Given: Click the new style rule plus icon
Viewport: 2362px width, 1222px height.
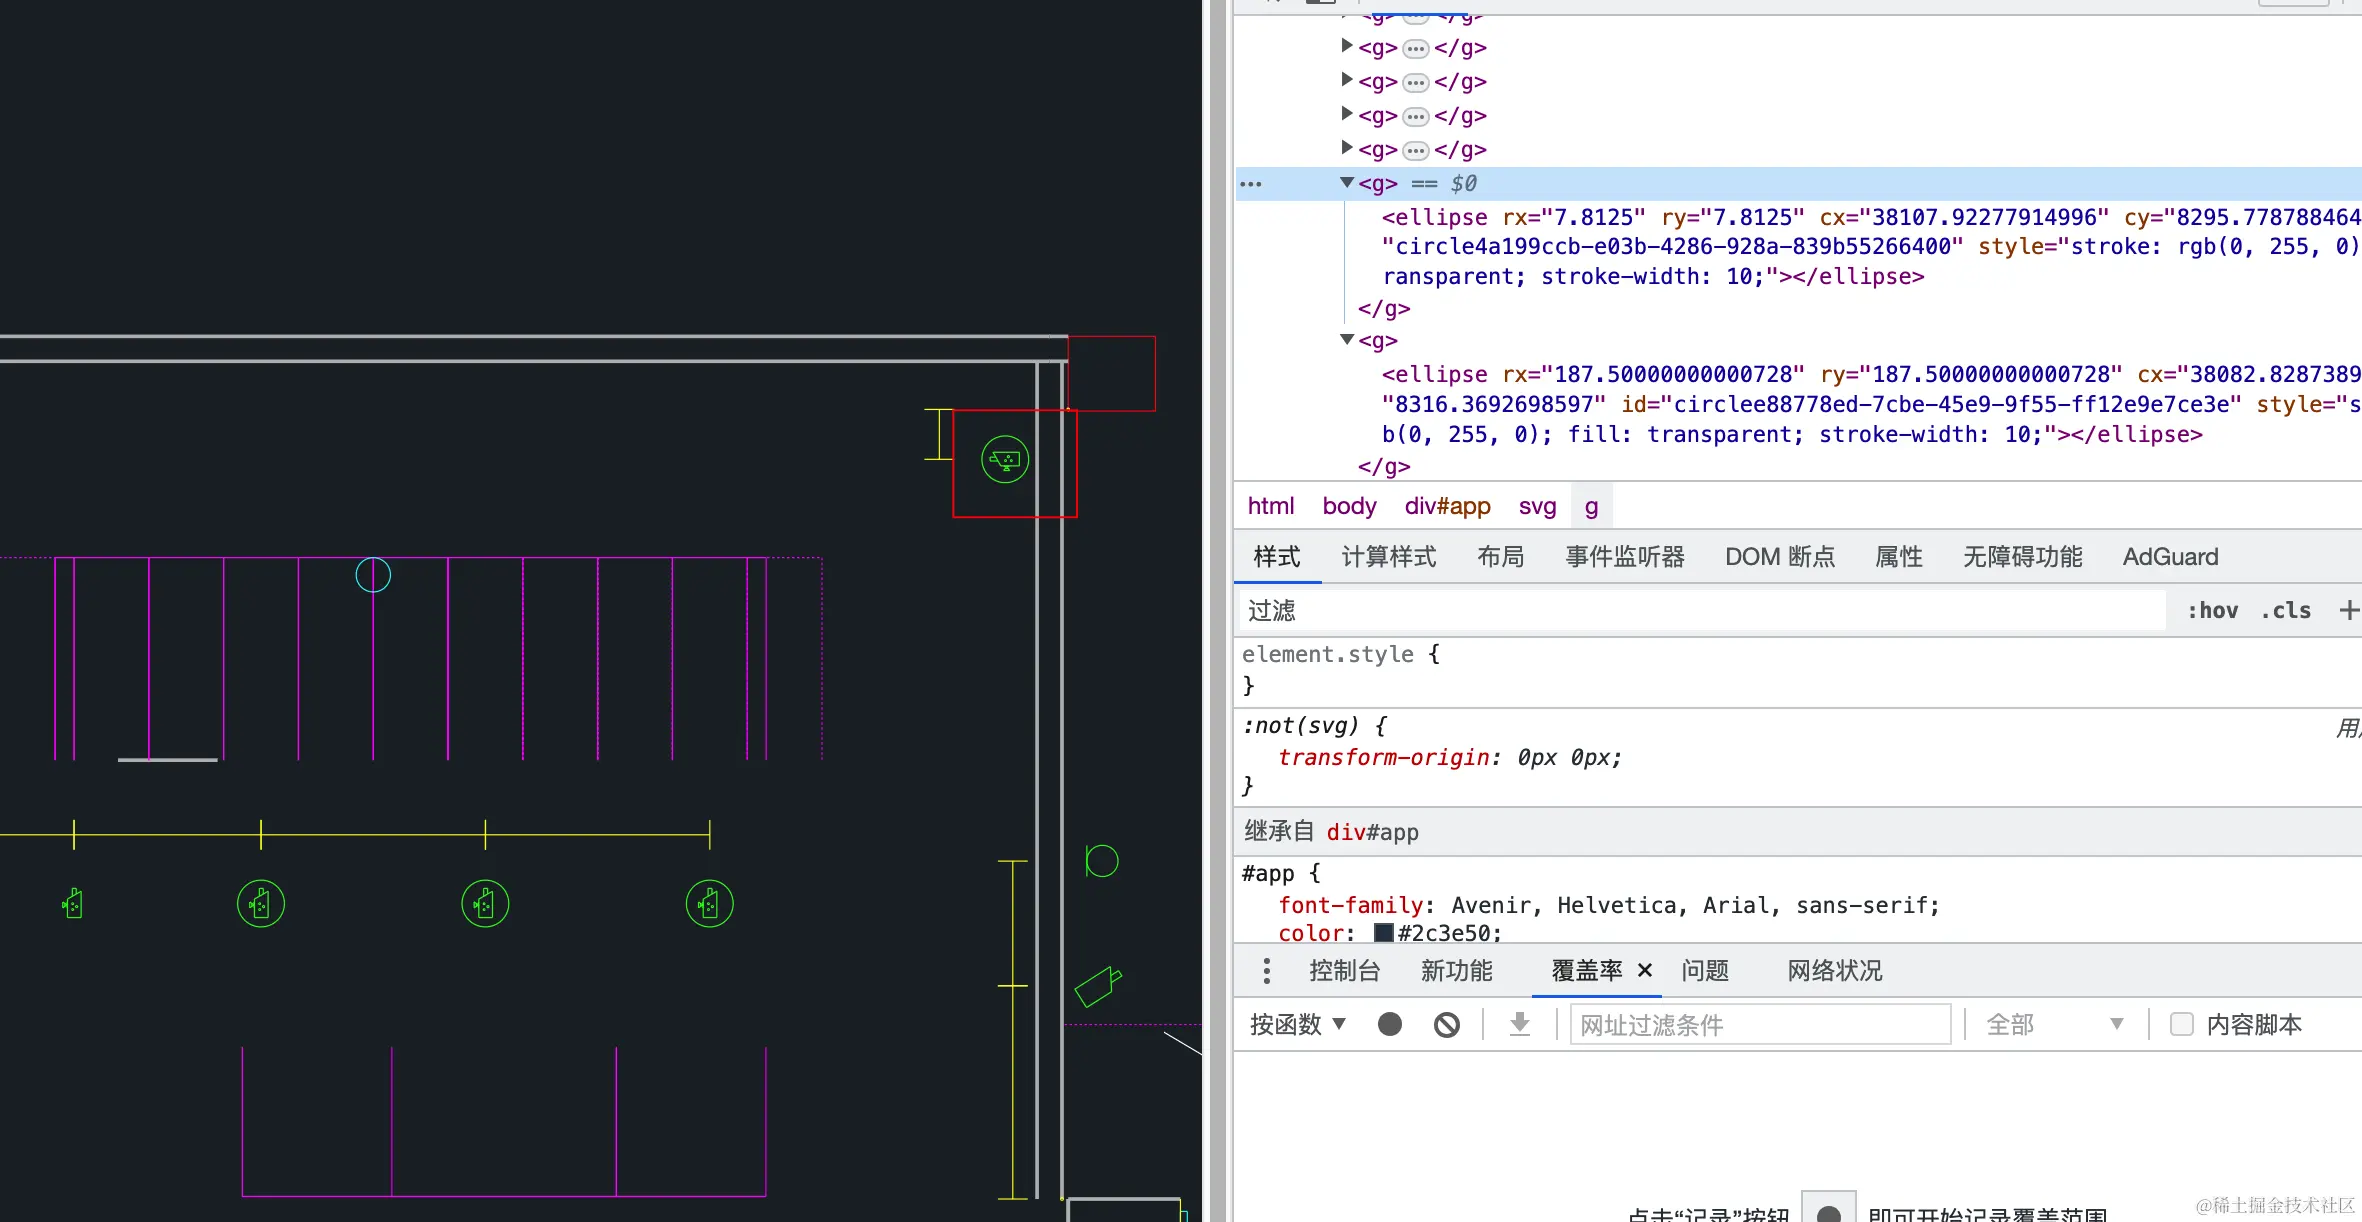Looking at the screenshot, I should pyautogui.click(x=2348, y=610).
